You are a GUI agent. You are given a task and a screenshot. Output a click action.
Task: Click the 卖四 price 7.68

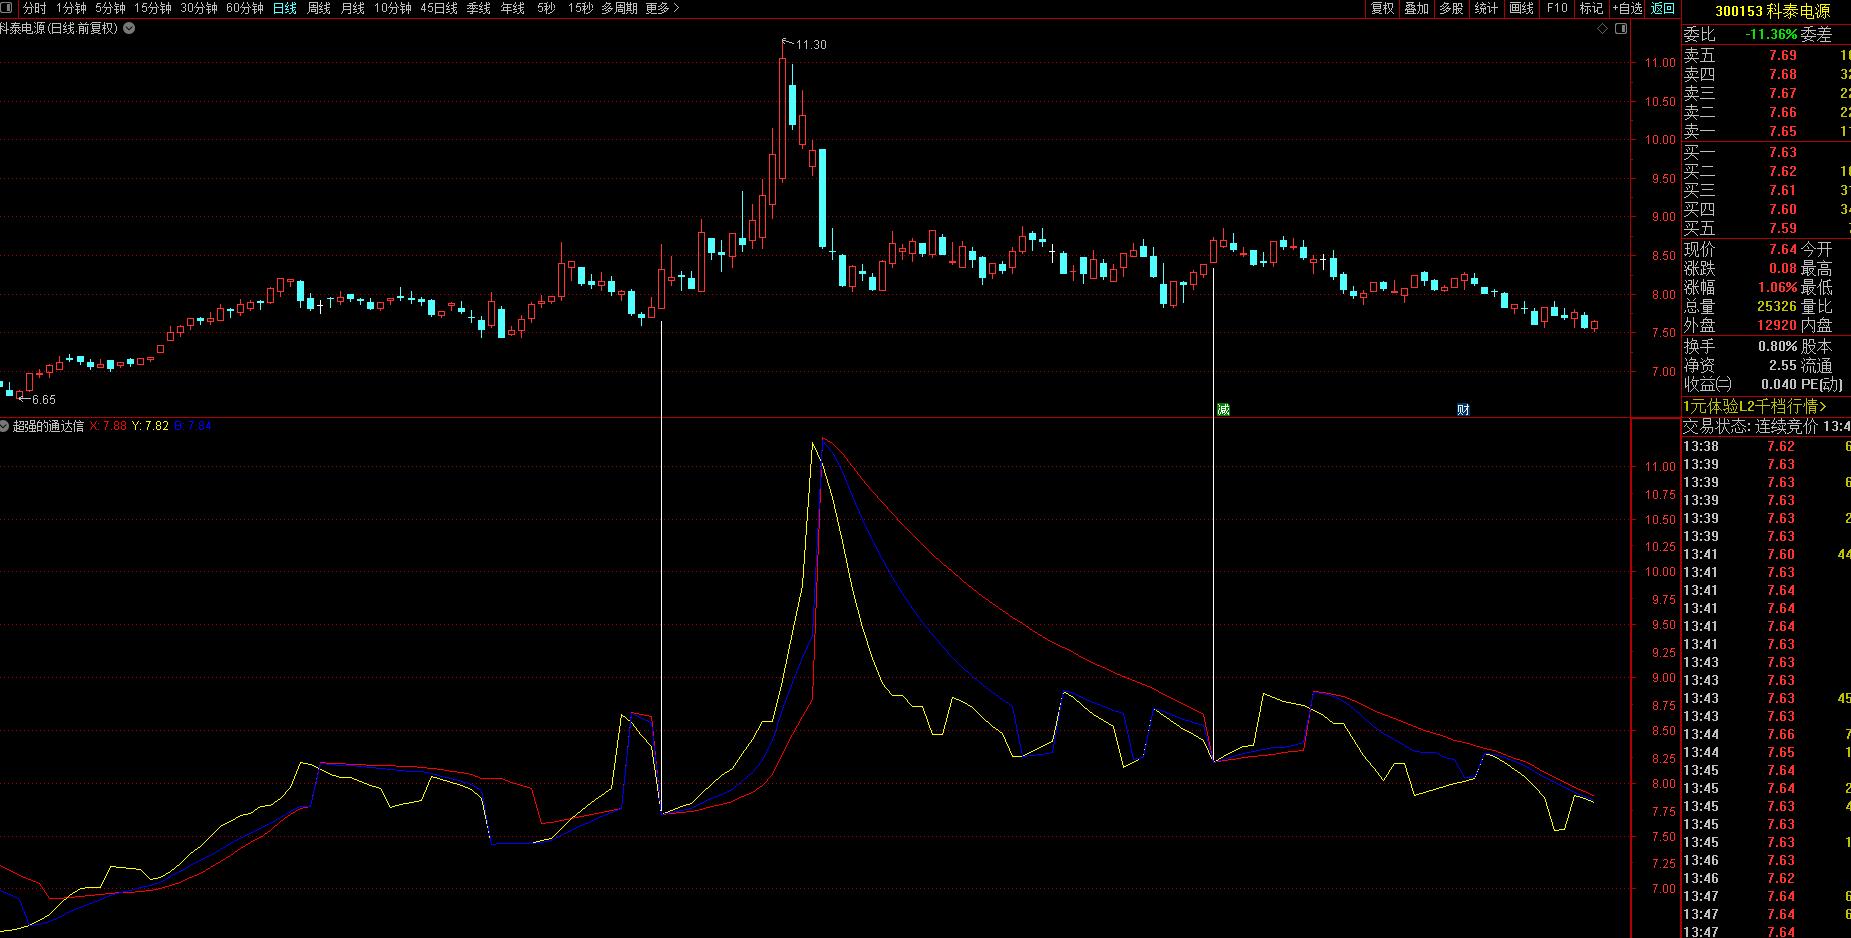click(1782, 75)
